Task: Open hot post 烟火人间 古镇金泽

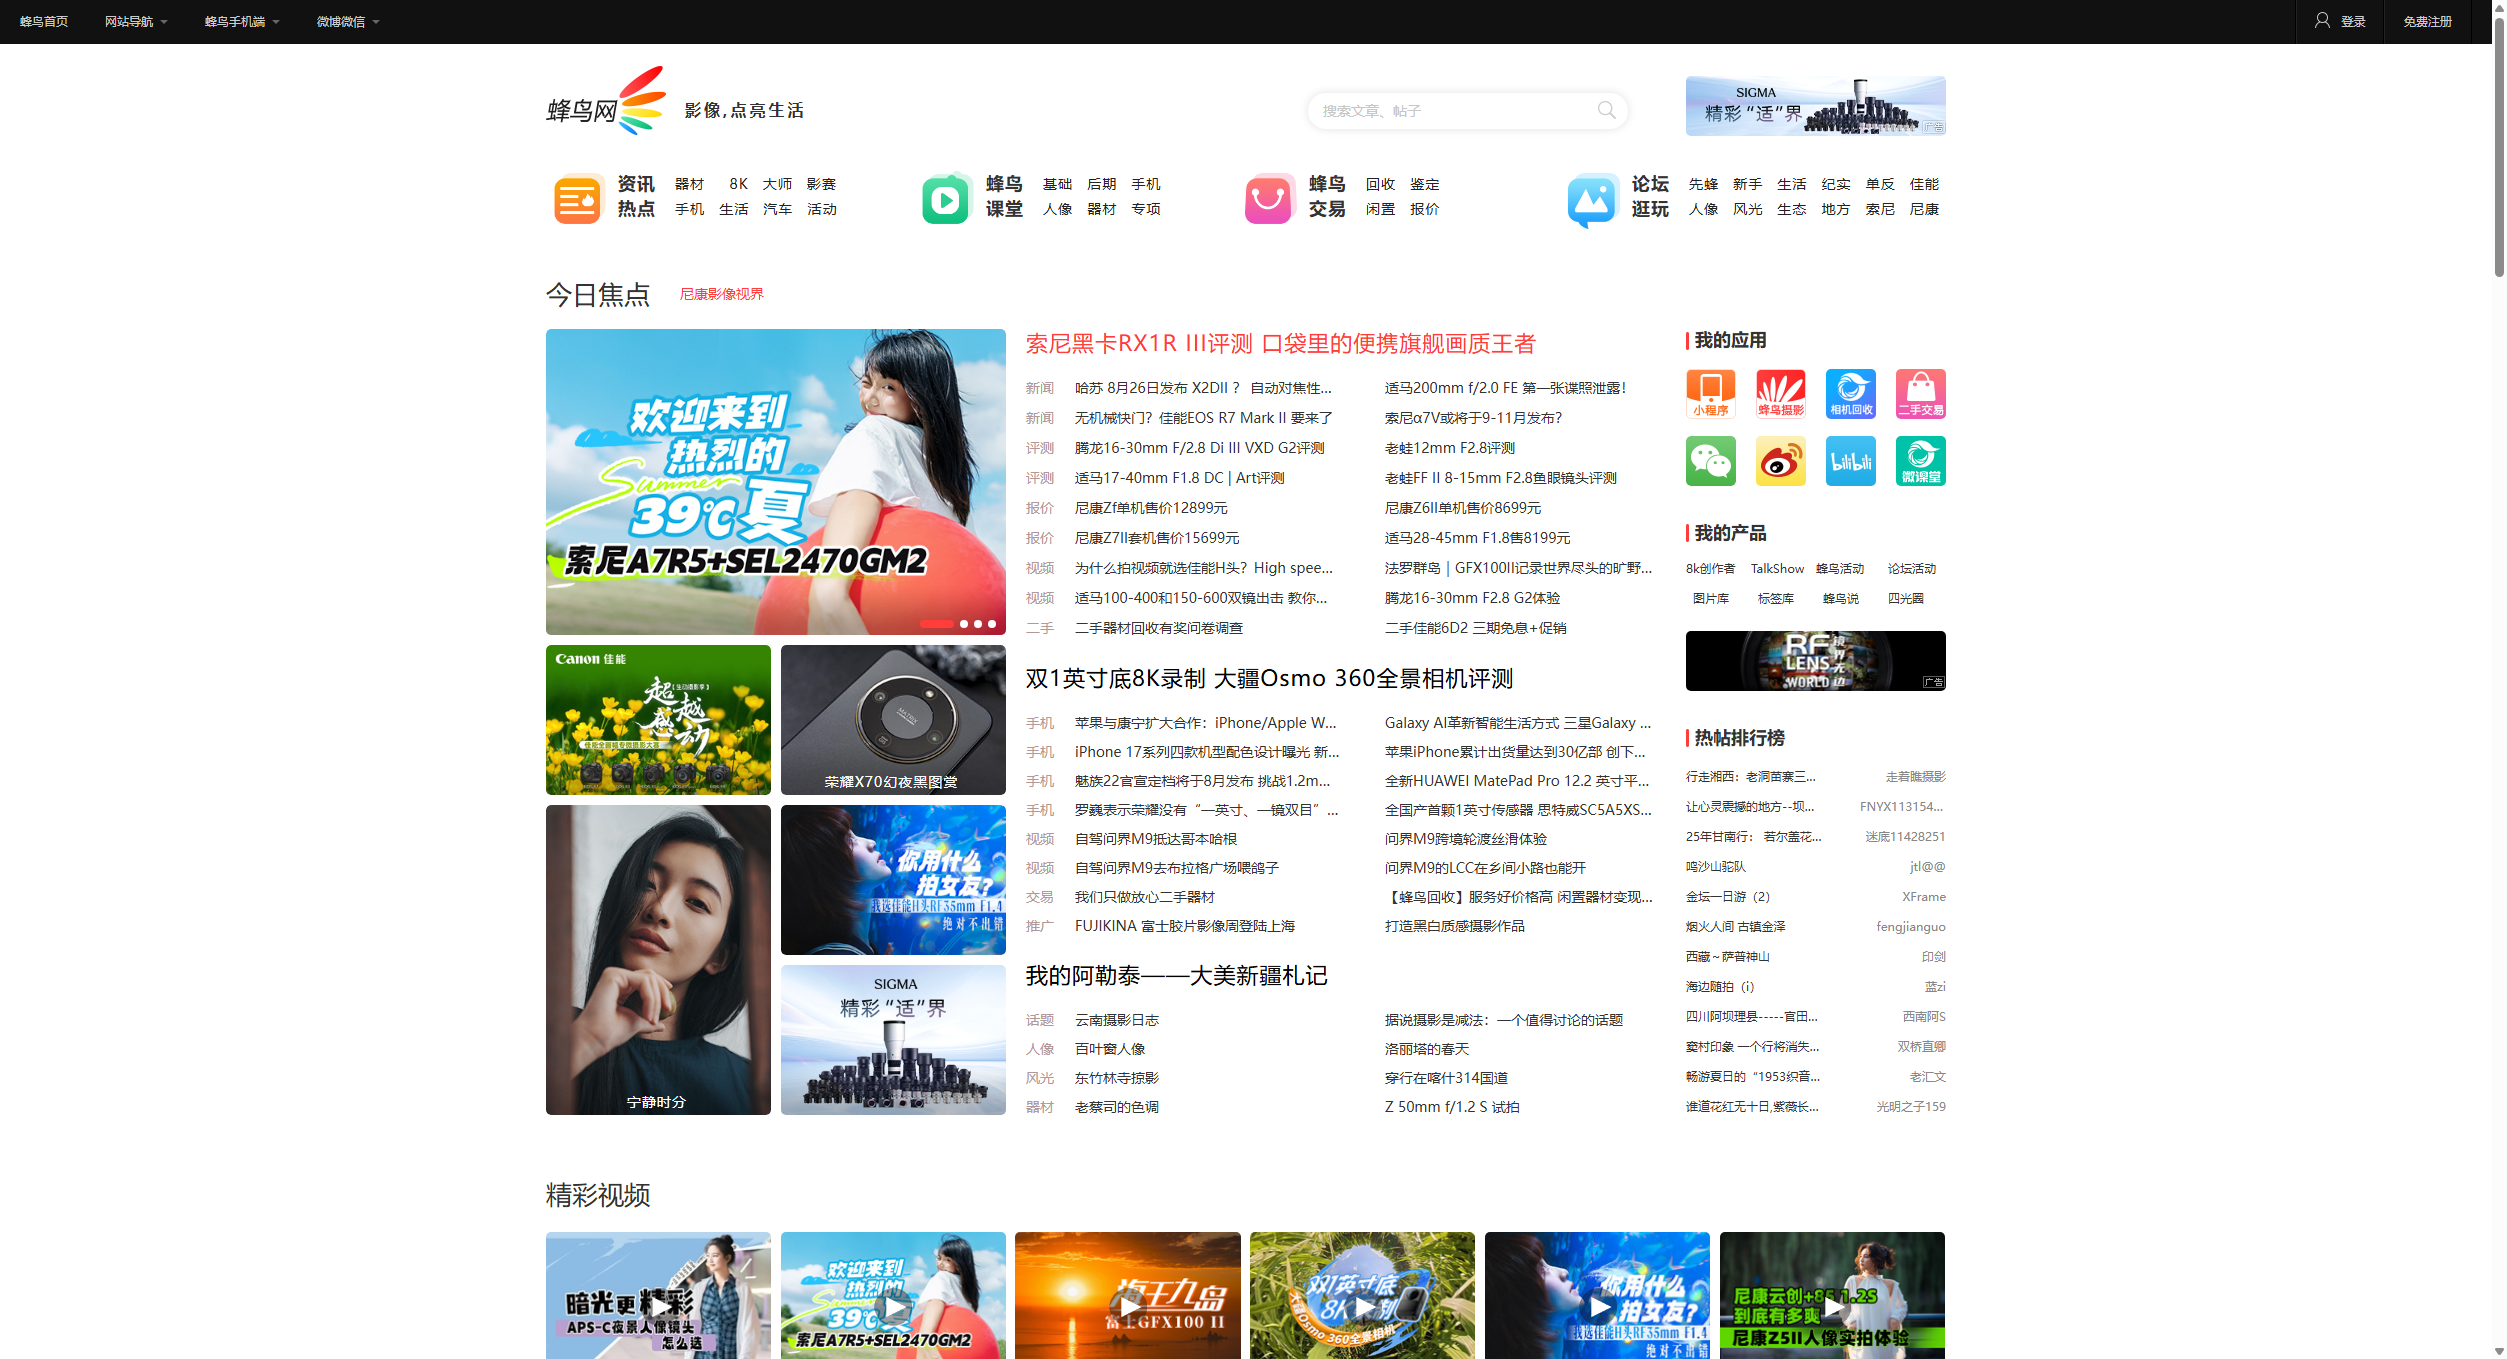Action: point(1735,927)
